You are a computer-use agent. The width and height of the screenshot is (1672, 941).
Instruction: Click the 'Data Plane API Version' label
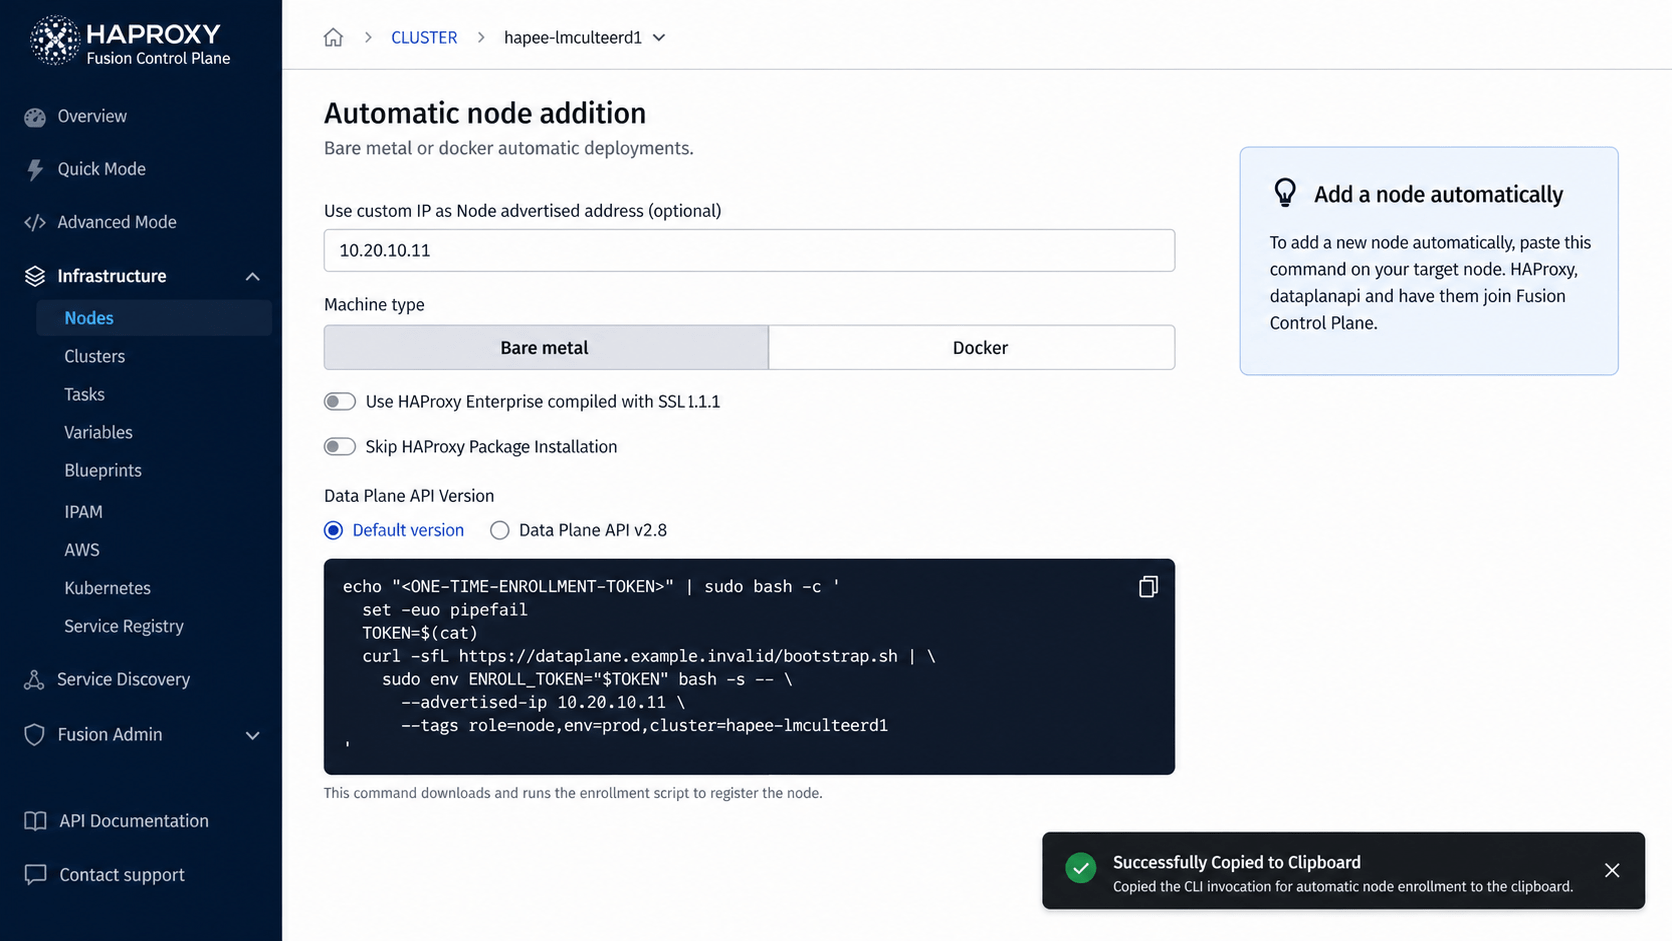409,496
